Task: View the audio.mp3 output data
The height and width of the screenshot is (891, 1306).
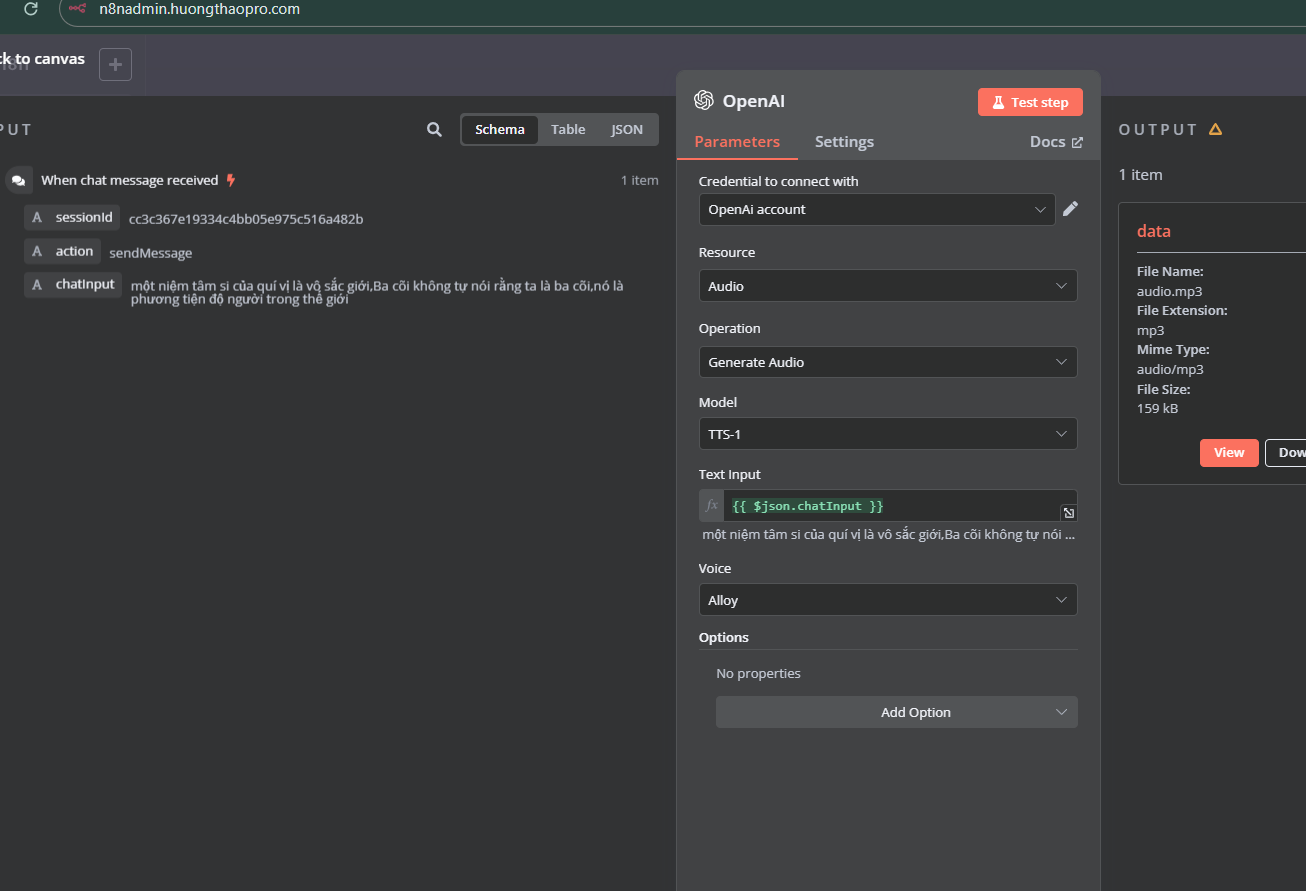Action: point(1229,453)
